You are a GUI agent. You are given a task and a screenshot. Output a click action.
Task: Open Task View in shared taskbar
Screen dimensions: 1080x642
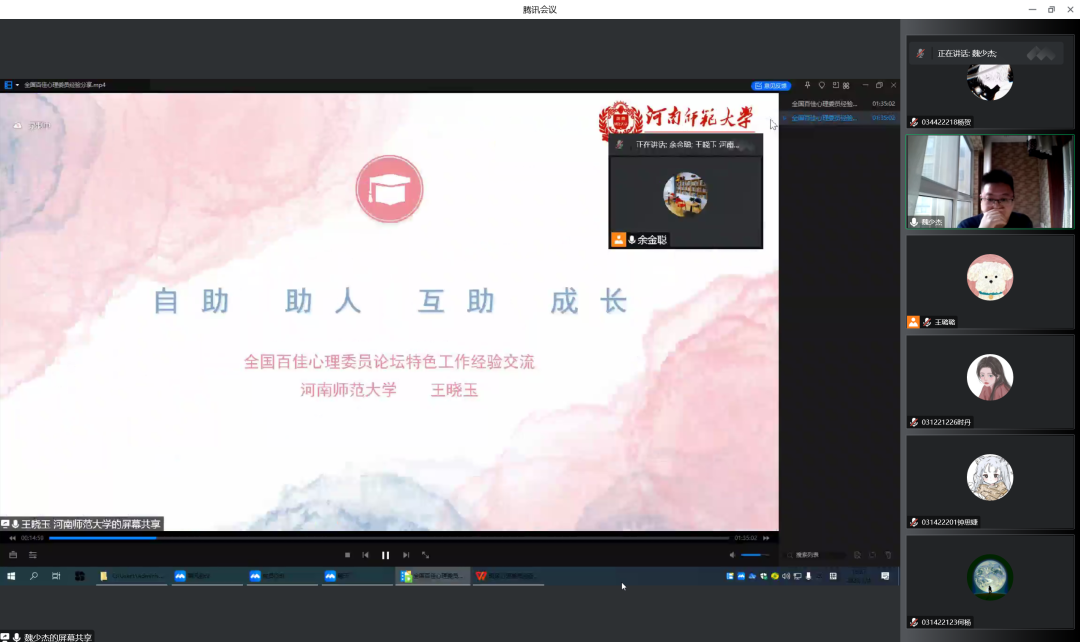[x=56, y=576]
